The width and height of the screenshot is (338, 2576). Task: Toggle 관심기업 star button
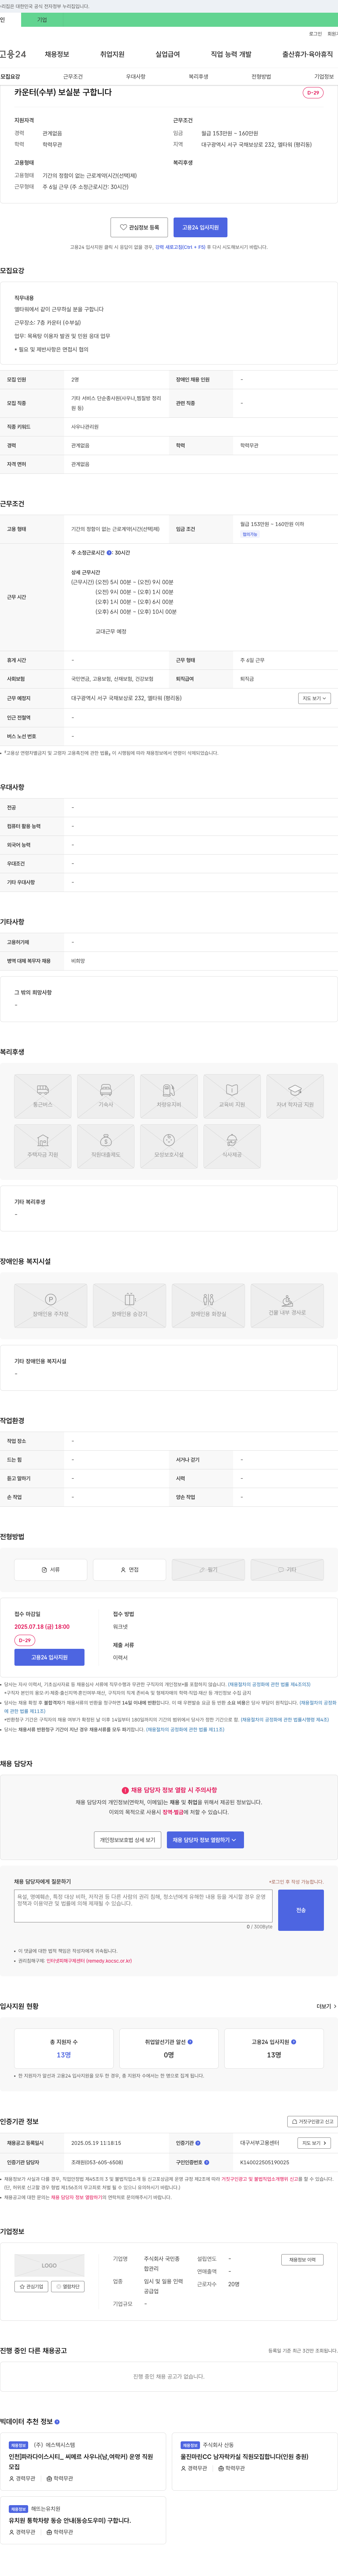coord(31,2286)
